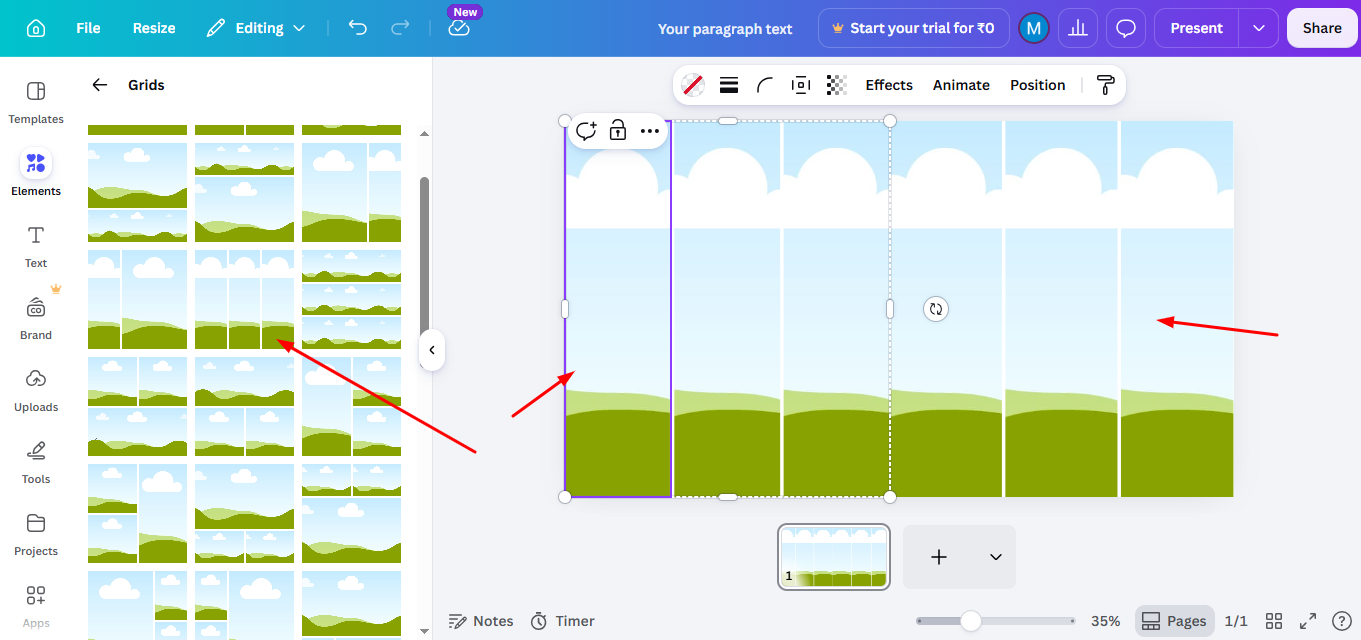Open the corner rounding icon
1361x640 pixels.
(765, 85)
